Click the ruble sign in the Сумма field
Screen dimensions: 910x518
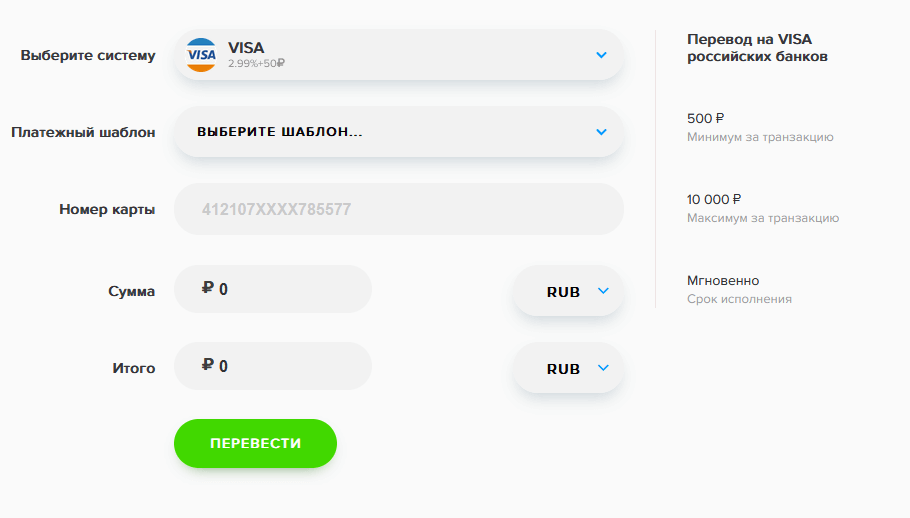pyautogui.click(x=208, y=289)
